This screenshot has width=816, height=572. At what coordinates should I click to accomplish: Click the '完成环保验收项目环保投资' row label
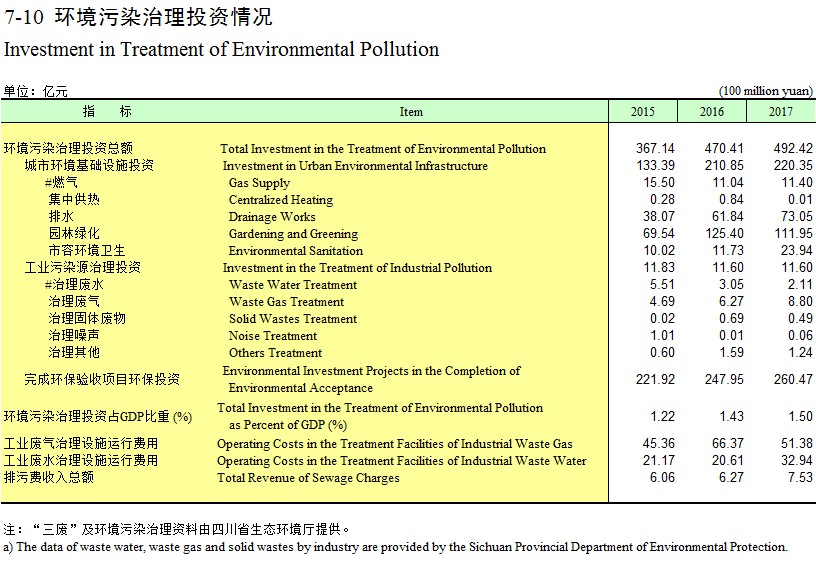[101, 379]
